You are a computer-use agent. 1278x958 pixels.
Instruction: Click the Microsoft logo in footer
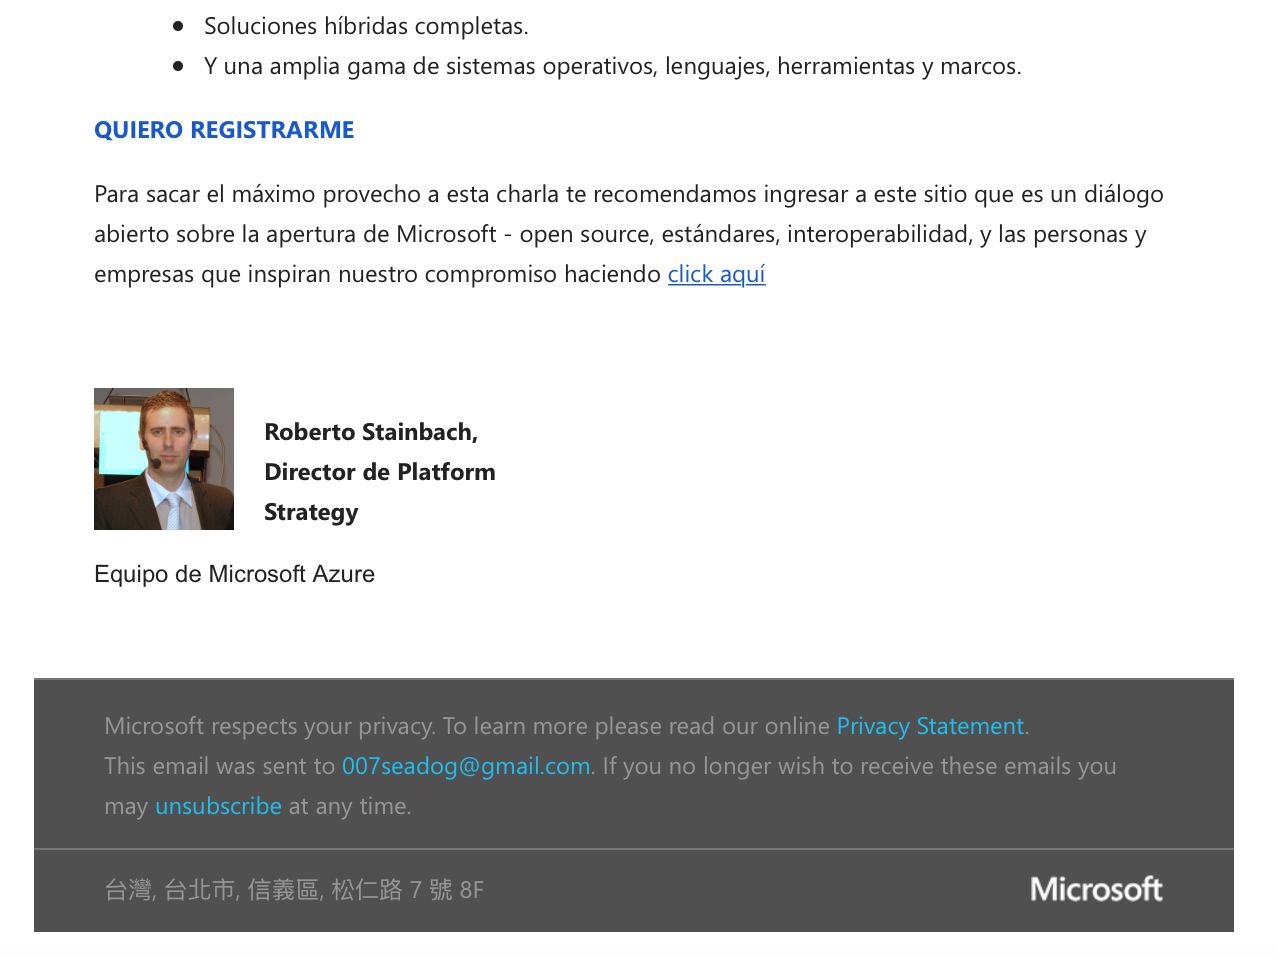coord(1096,889)
